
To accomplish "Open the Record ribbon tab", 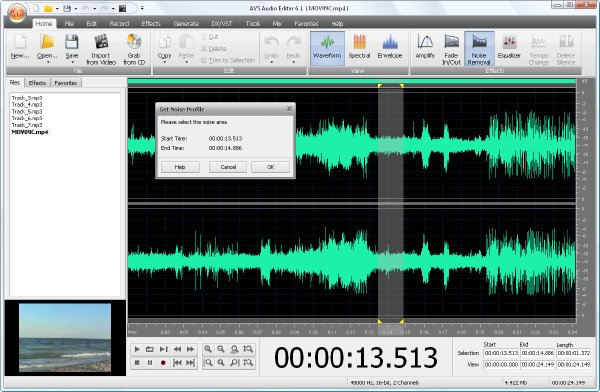I will pyautogui.click(x=119, y=23).
